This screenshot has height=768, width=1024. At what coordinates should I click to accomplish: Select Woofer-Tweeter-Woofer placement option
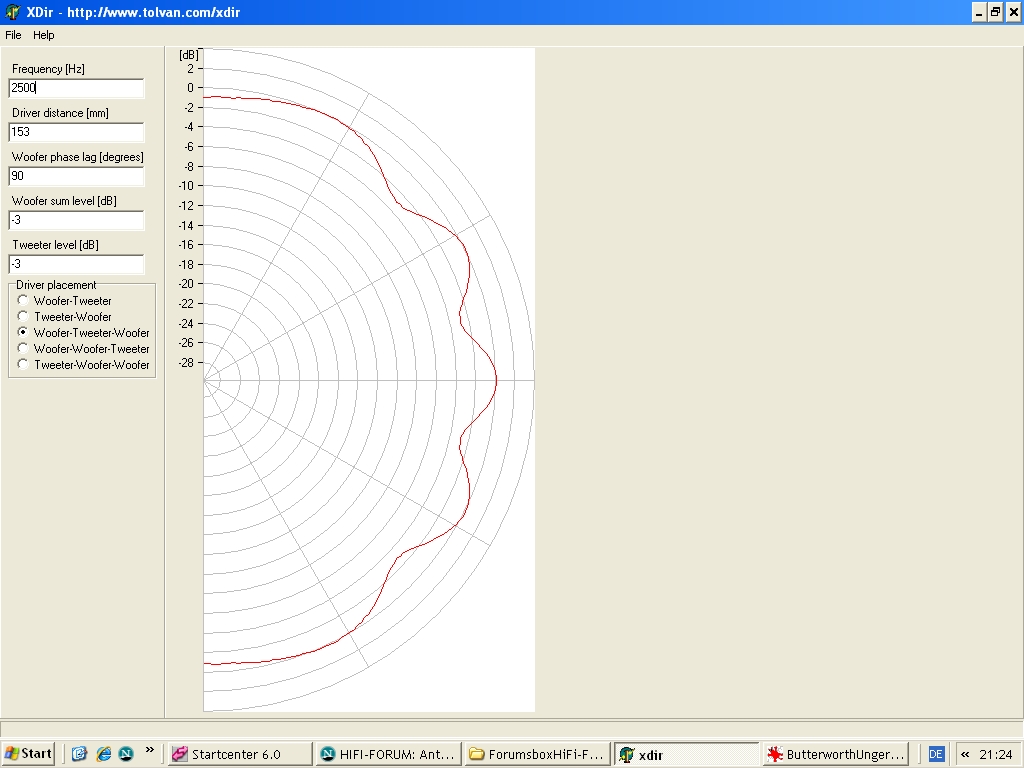23,333
